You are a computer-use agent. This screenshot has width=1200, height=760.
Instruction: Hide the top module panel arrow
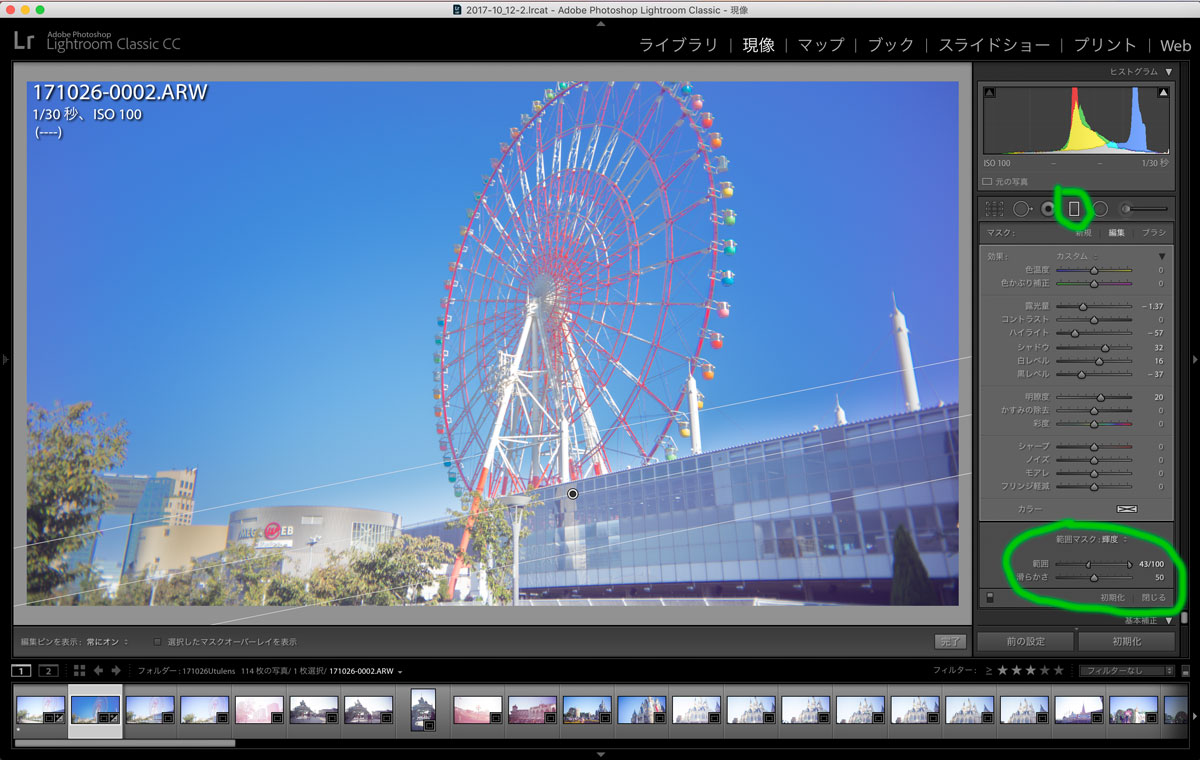click(600, 22)
